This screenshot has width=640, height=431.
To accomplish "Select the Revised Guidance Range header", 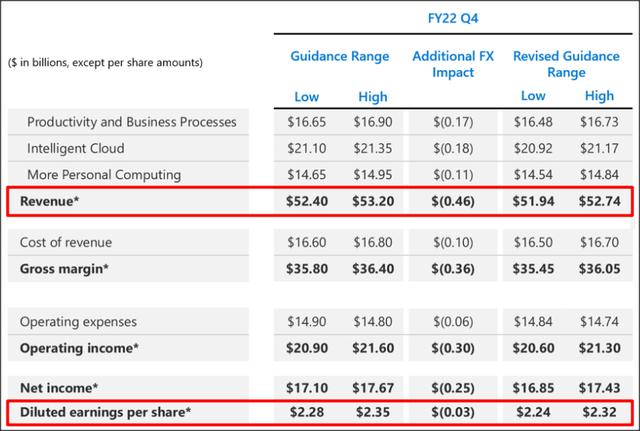I will [566, 65].
